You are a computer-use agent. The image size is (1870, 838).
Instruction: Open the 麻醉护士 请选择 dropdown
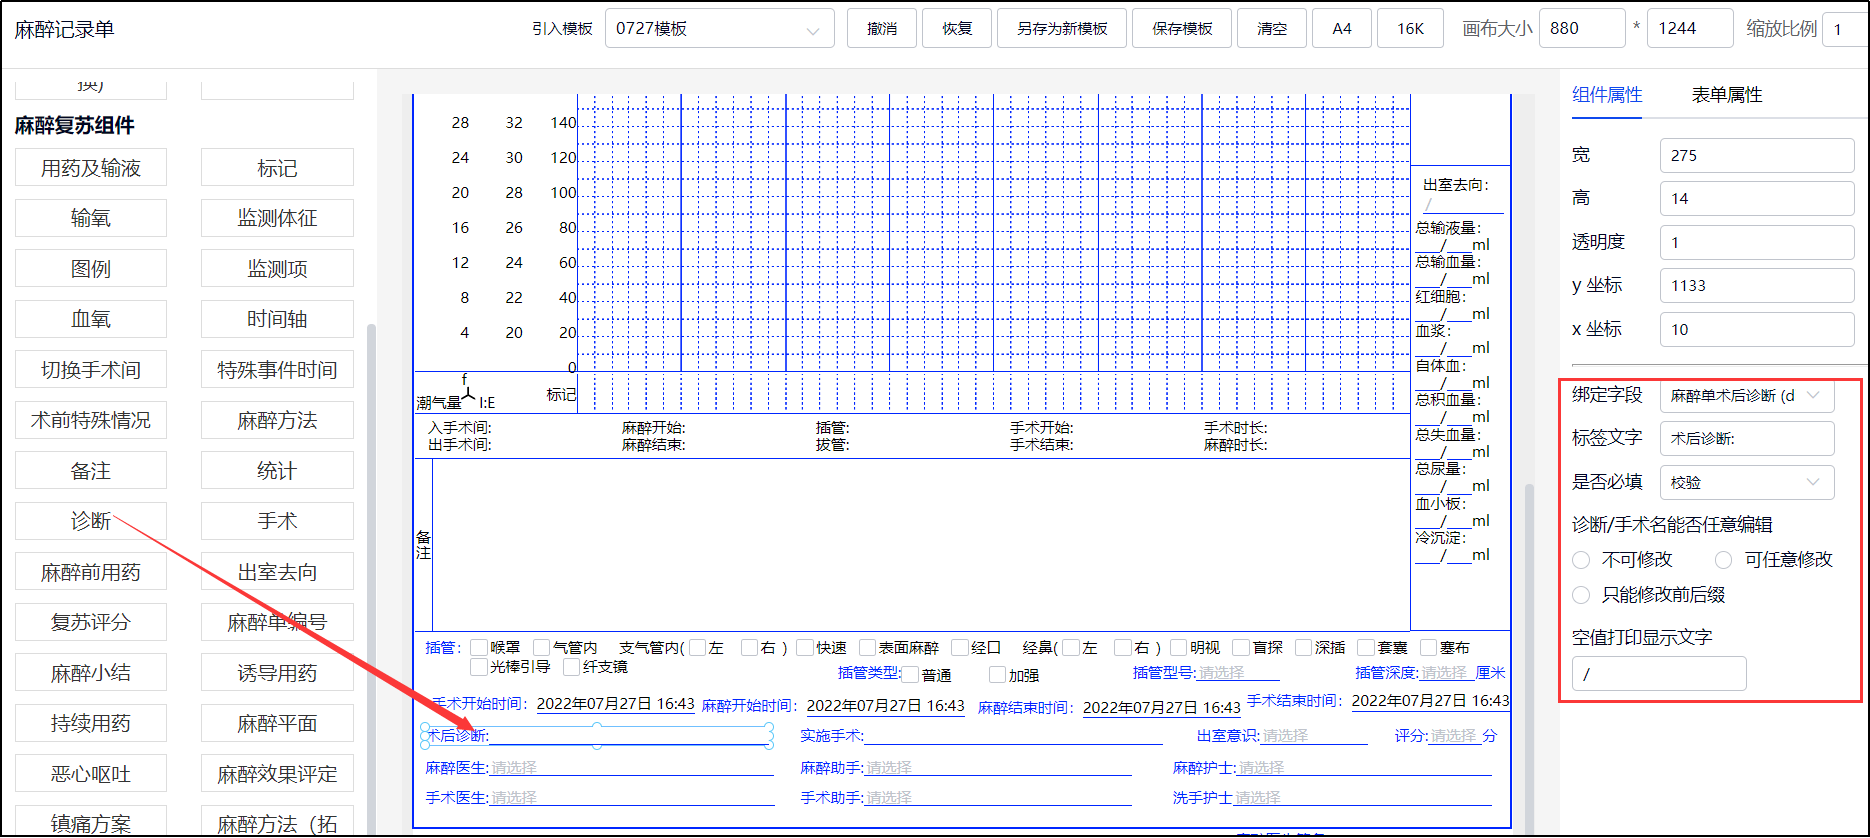[x=1365, y=768]
